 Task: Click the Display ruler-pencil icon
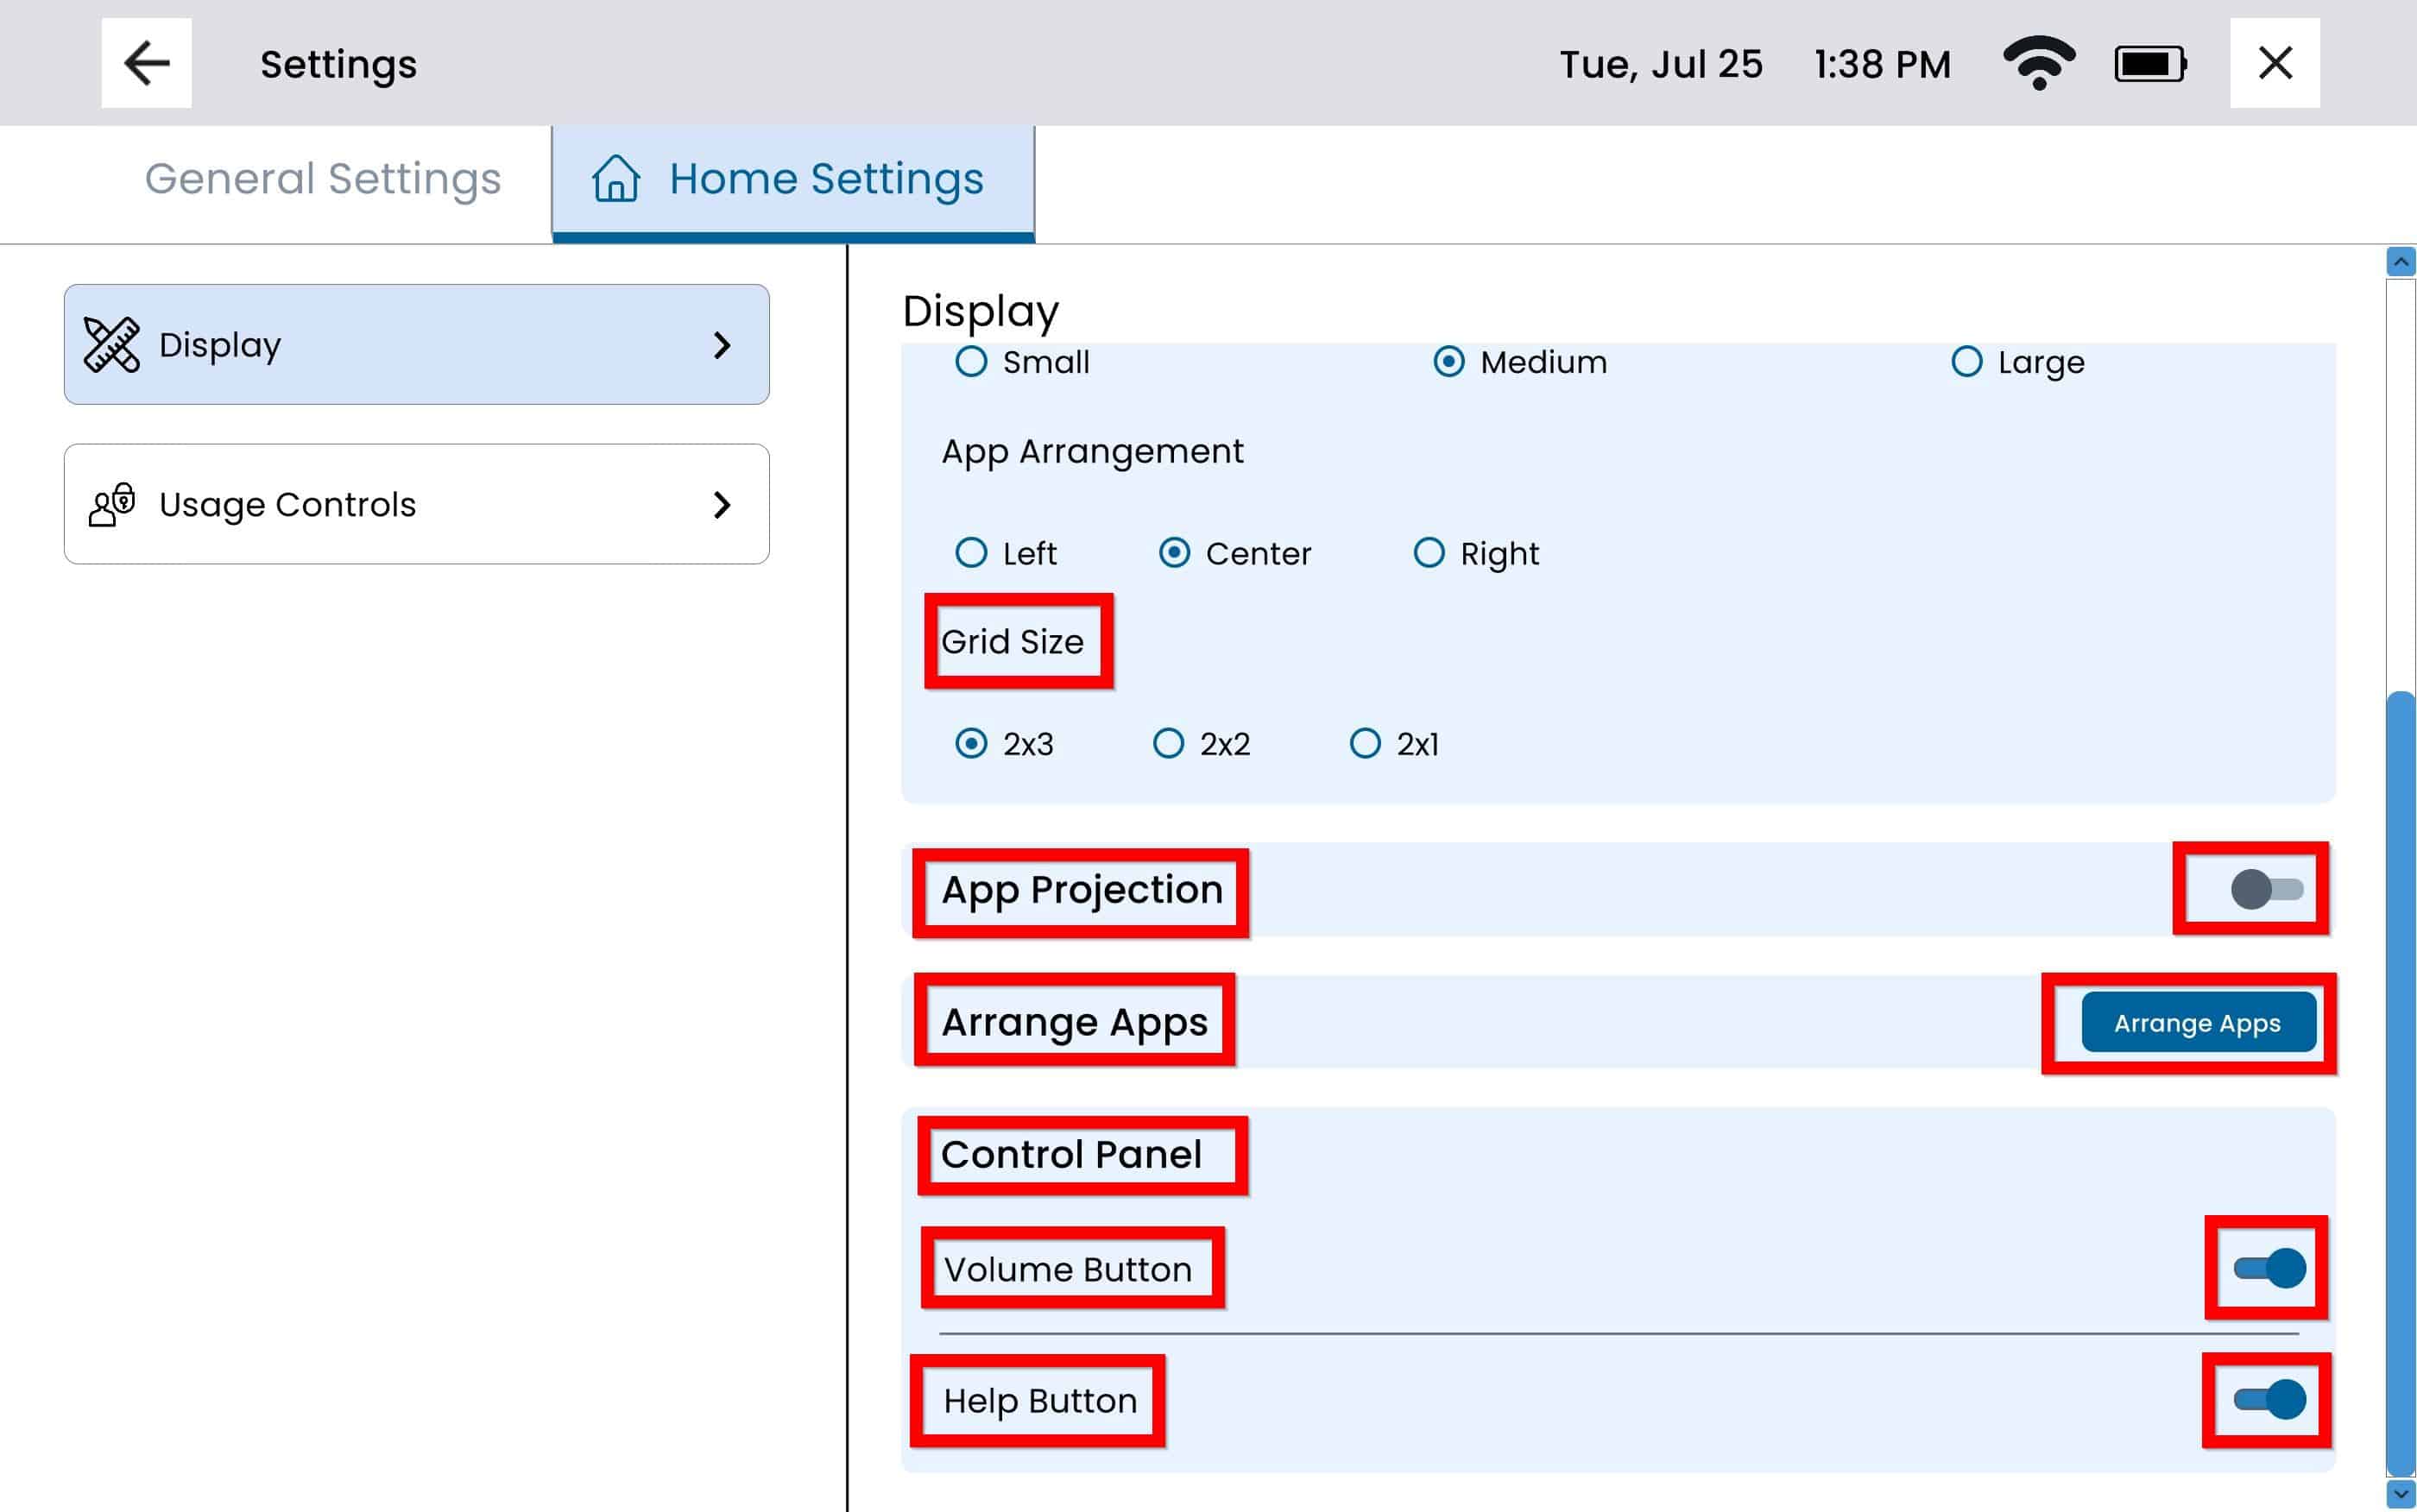click(x=111, y=345)
